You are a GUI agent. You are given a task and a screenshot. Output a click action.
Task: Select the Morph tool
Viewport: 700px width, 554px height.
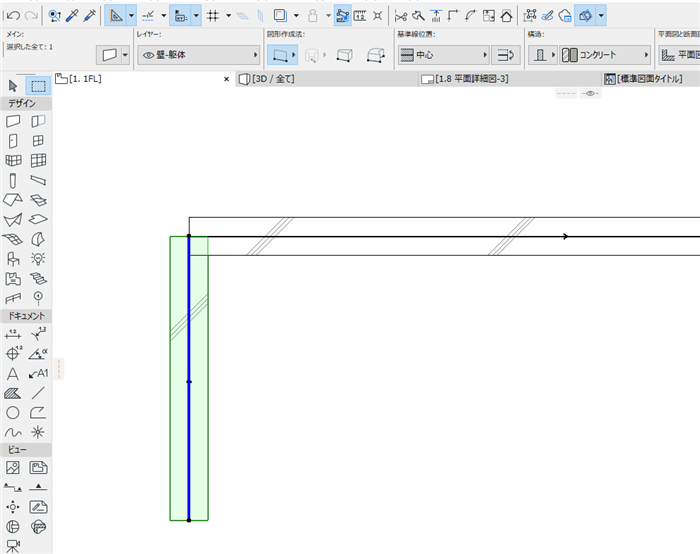[38, 239]
